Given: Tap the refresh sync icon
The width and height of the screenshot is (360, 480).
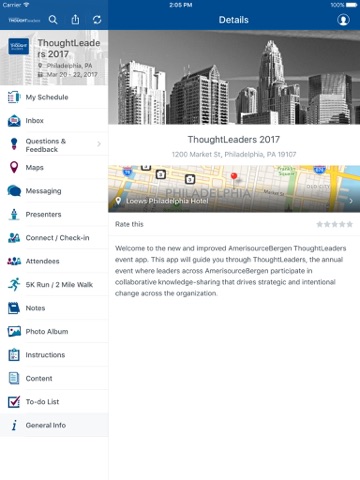Looking at the screenshot, I should [x=97, y=20].
